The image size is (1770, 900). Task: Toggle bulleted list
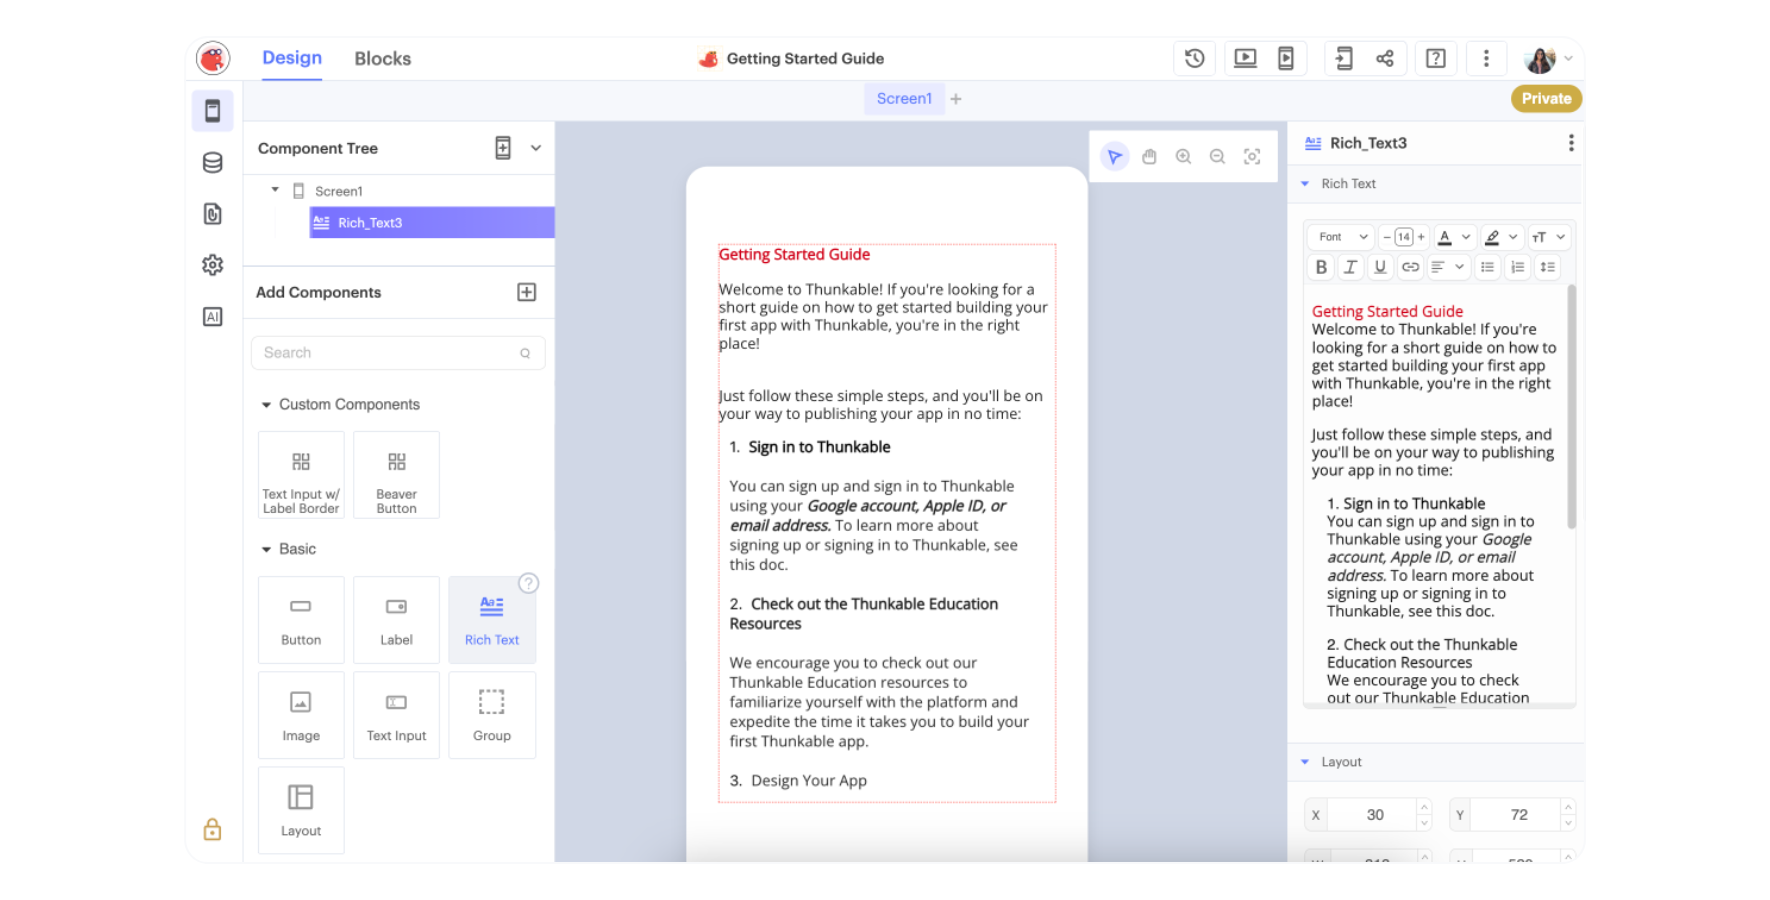coord(1487,267)
